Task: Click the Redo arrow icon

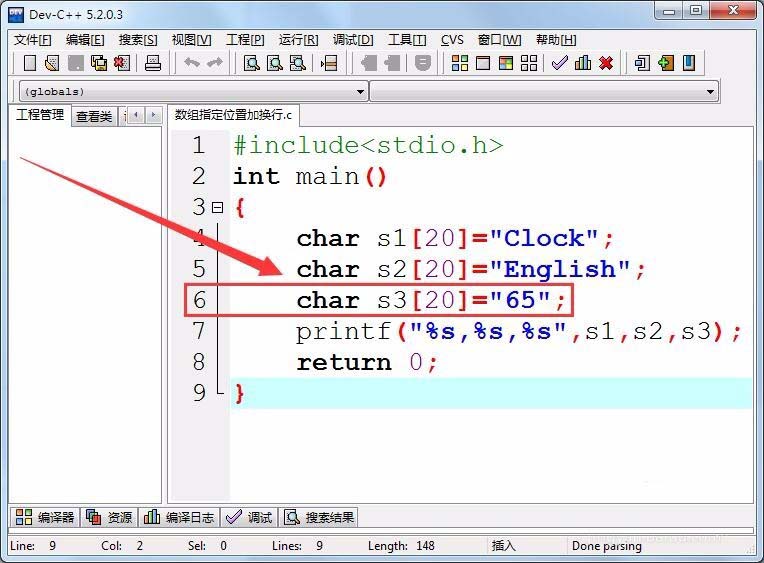Action: [x=215, y=62]
